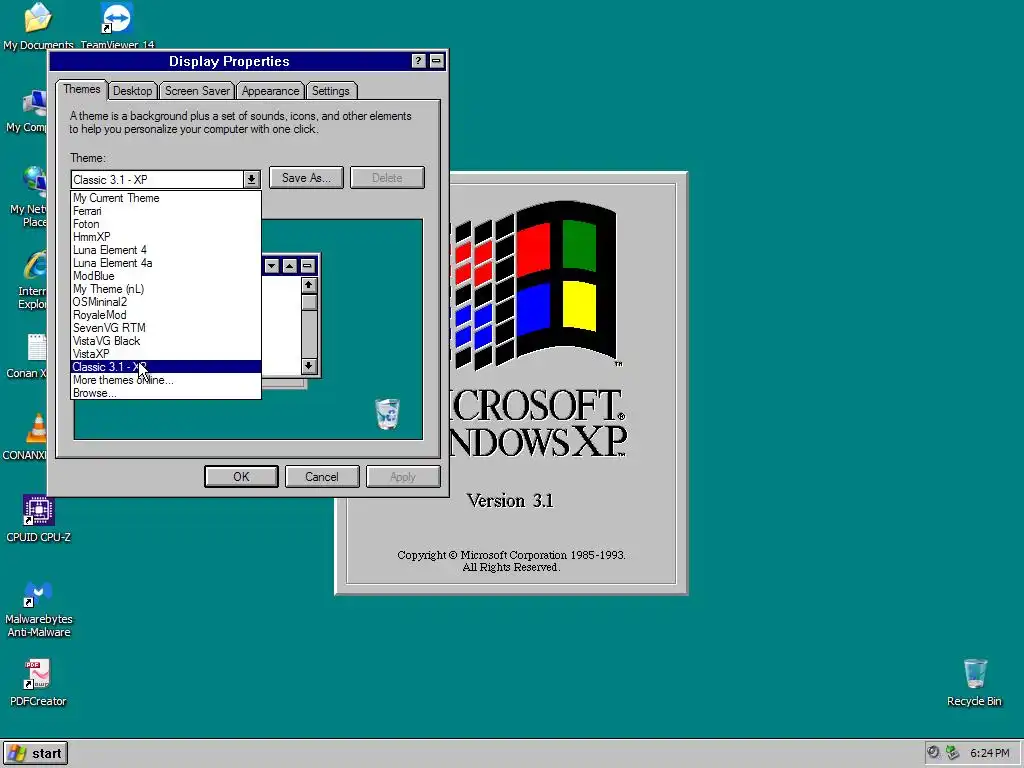Click the Windows flag on the start button
1024x768 pixels.
16,753
